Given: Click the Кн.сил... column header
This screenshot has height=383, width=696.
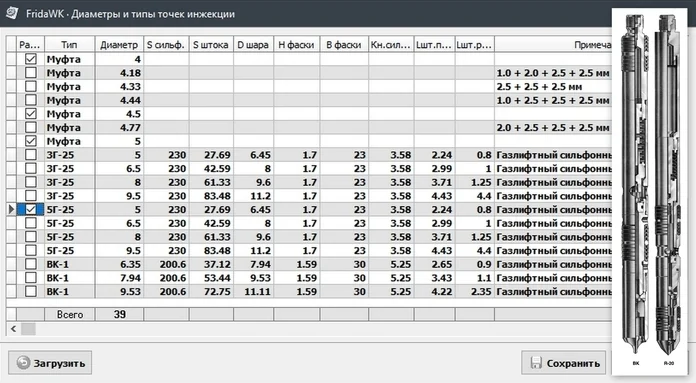Looking at the screenshot, I should (391, 44).
